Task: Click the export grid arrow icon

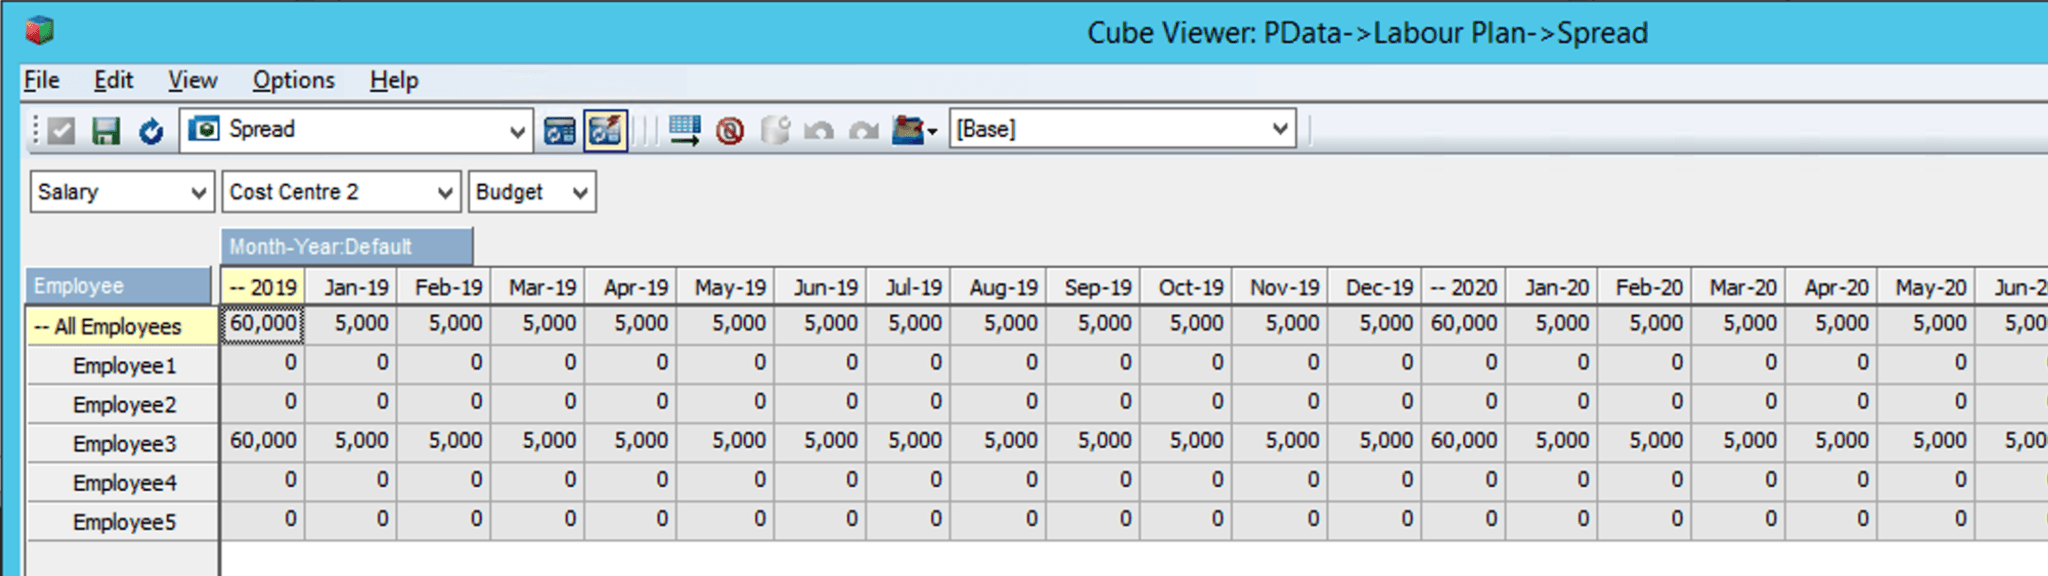Action: (685, 131)
